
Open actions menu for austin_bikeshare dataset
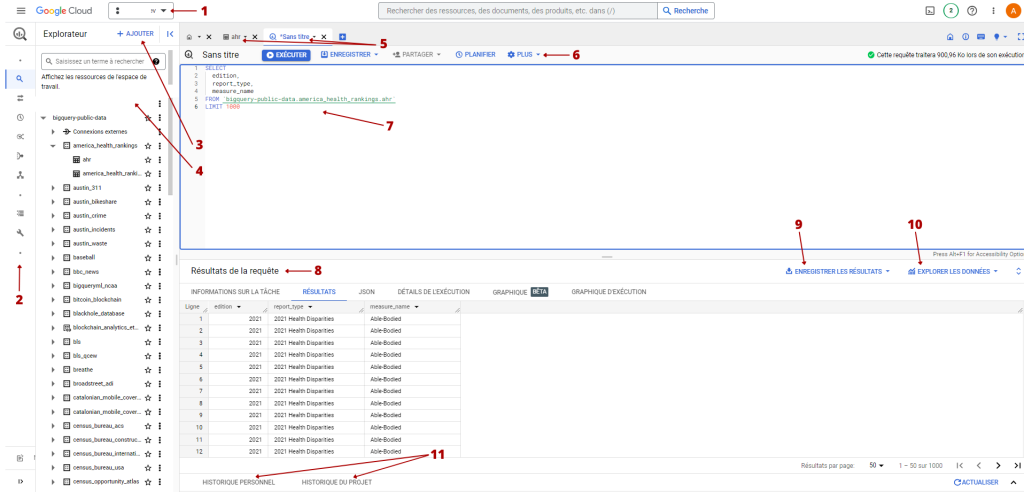tap(160, 201)
